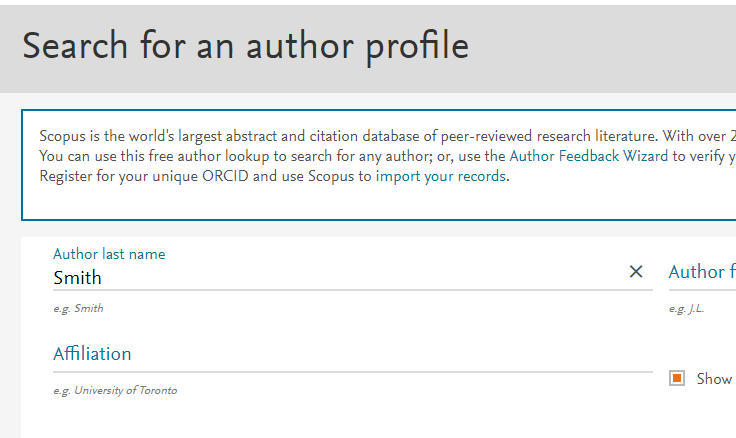736x438 pixels.
Task: Click the 'Author last name' field label
Action: [x=109, y=254]
